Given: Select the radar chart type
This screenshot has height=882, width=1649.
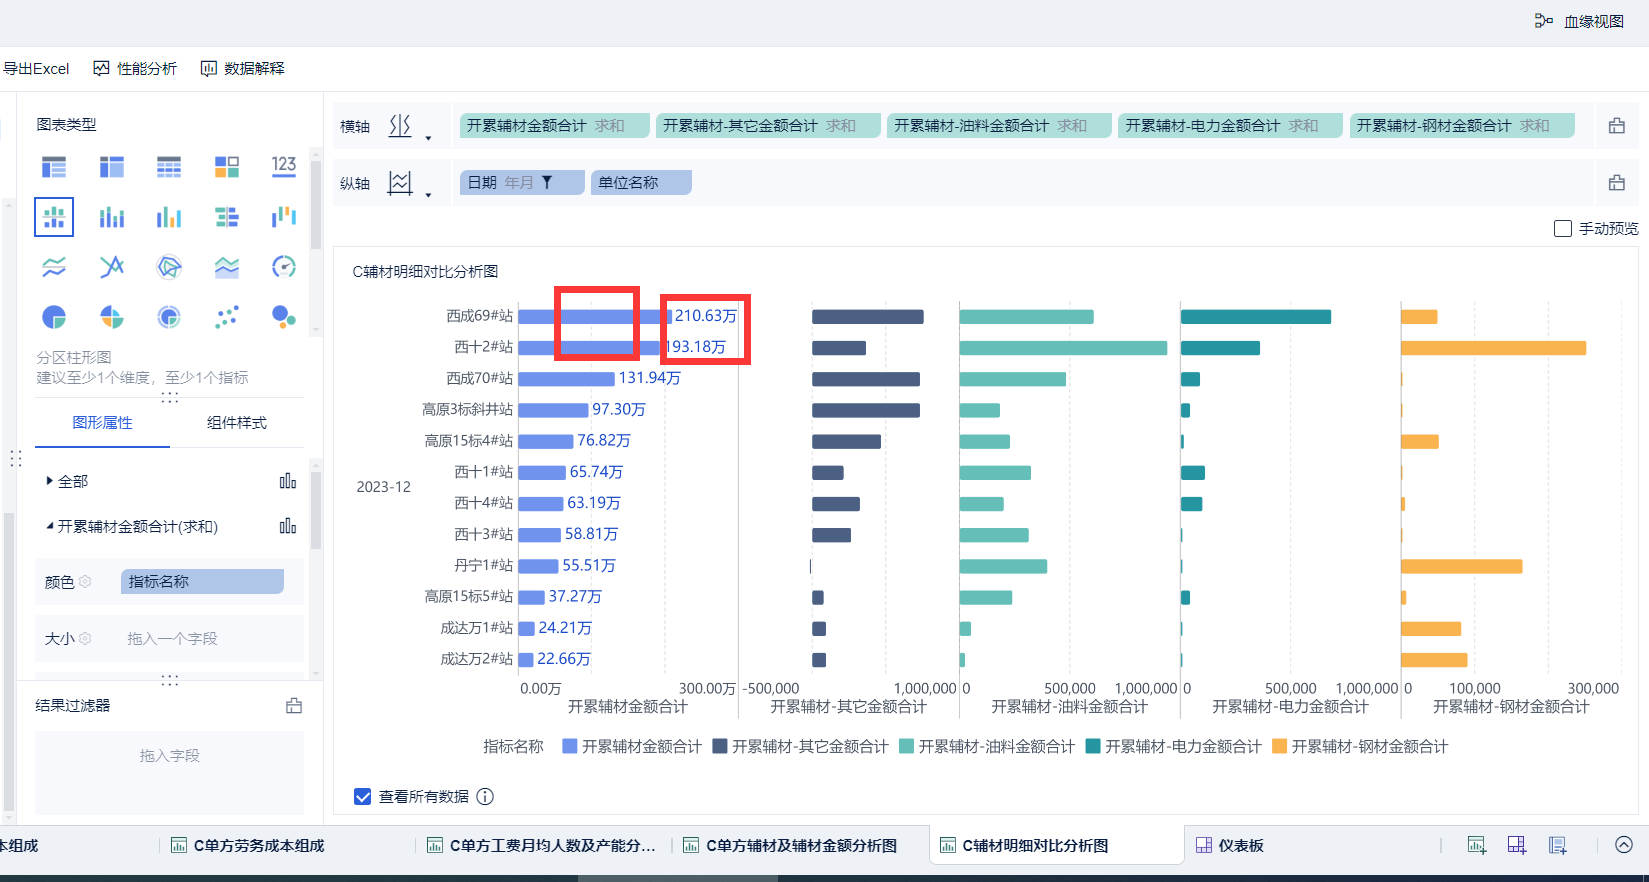Looking at the screenshot, I should (169, 267).
